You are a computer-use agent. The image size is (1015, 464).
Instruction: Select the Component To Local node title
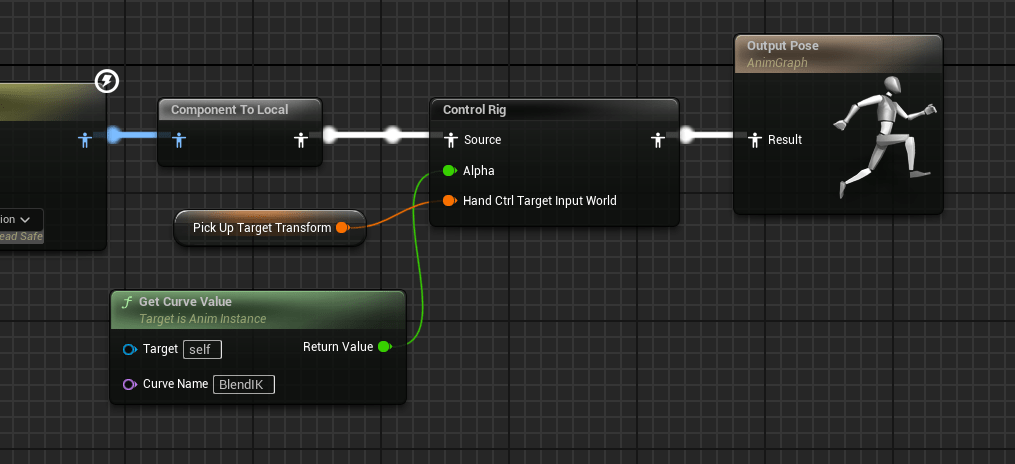tap(229, 110)
